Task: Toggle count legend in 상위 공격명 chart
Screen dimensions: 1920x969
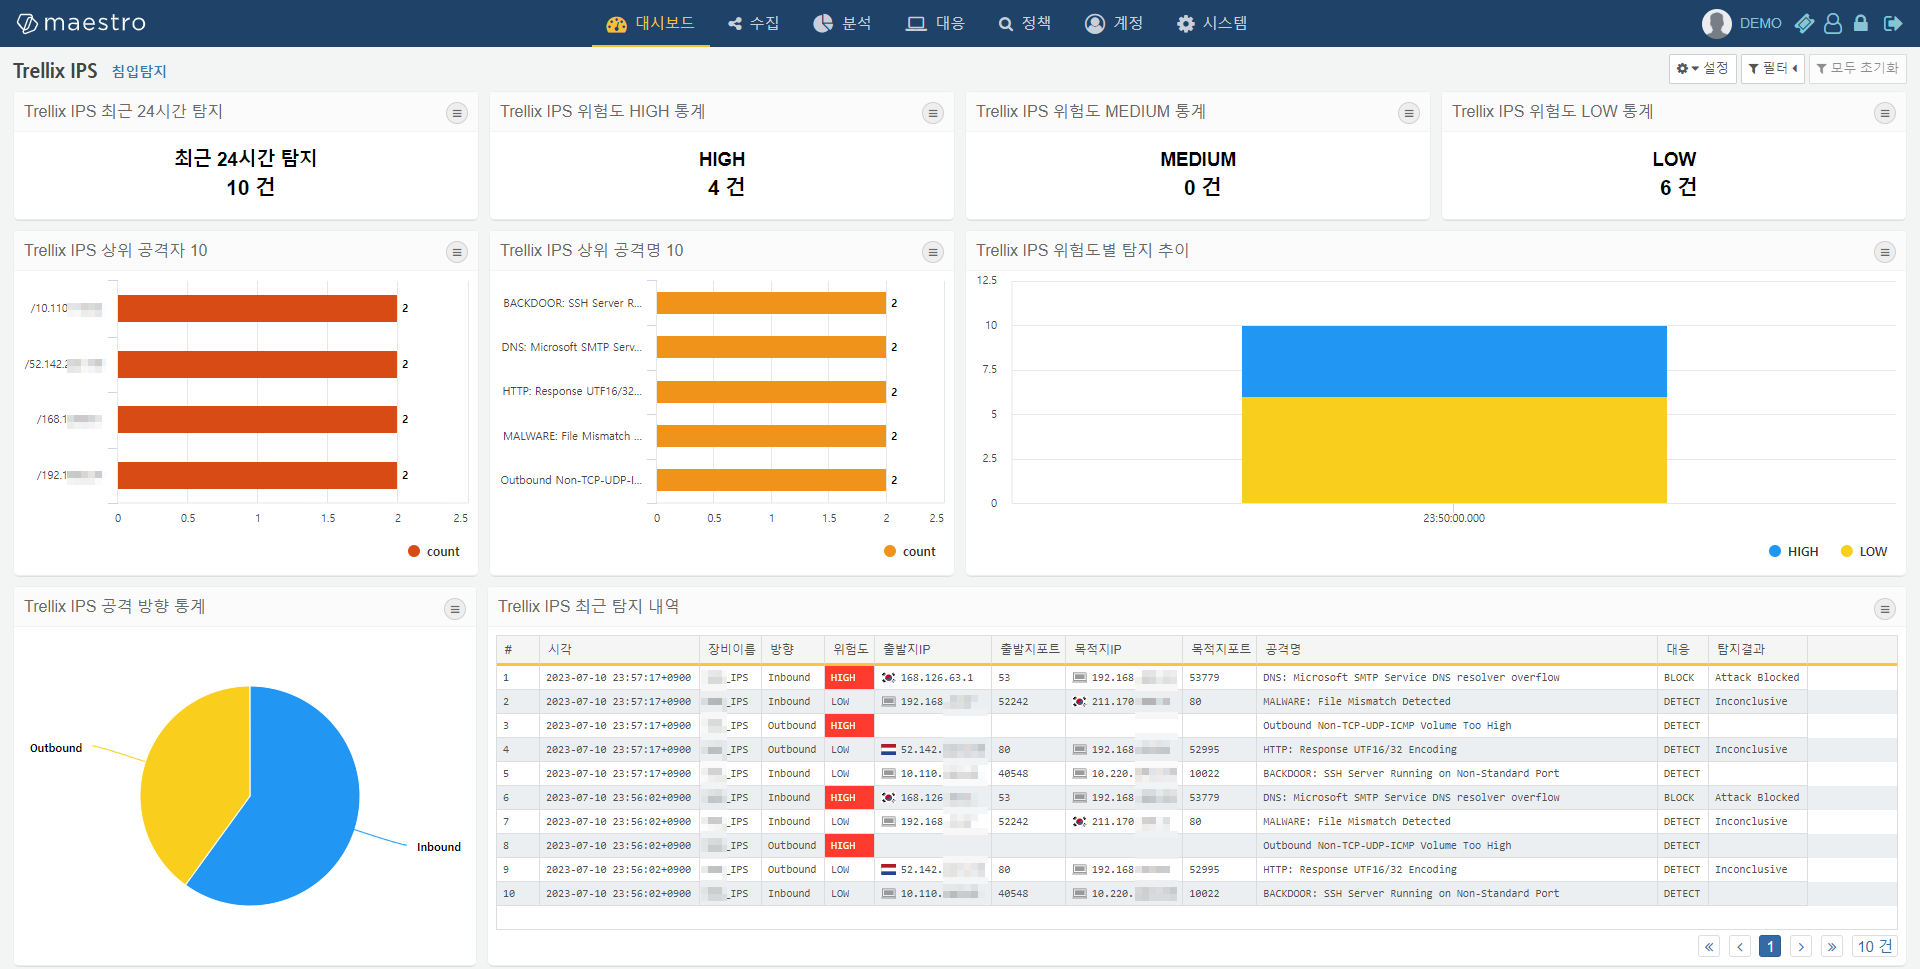Action: click(910, 551)
